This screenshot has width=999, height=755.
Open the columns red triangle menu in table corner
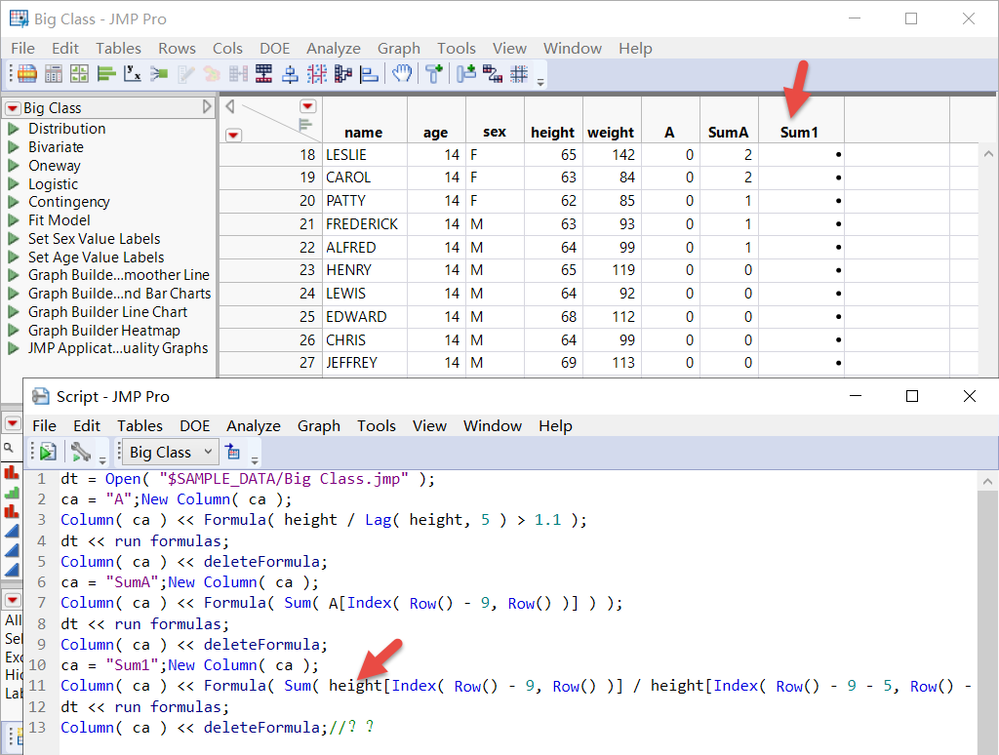(307, 106)
